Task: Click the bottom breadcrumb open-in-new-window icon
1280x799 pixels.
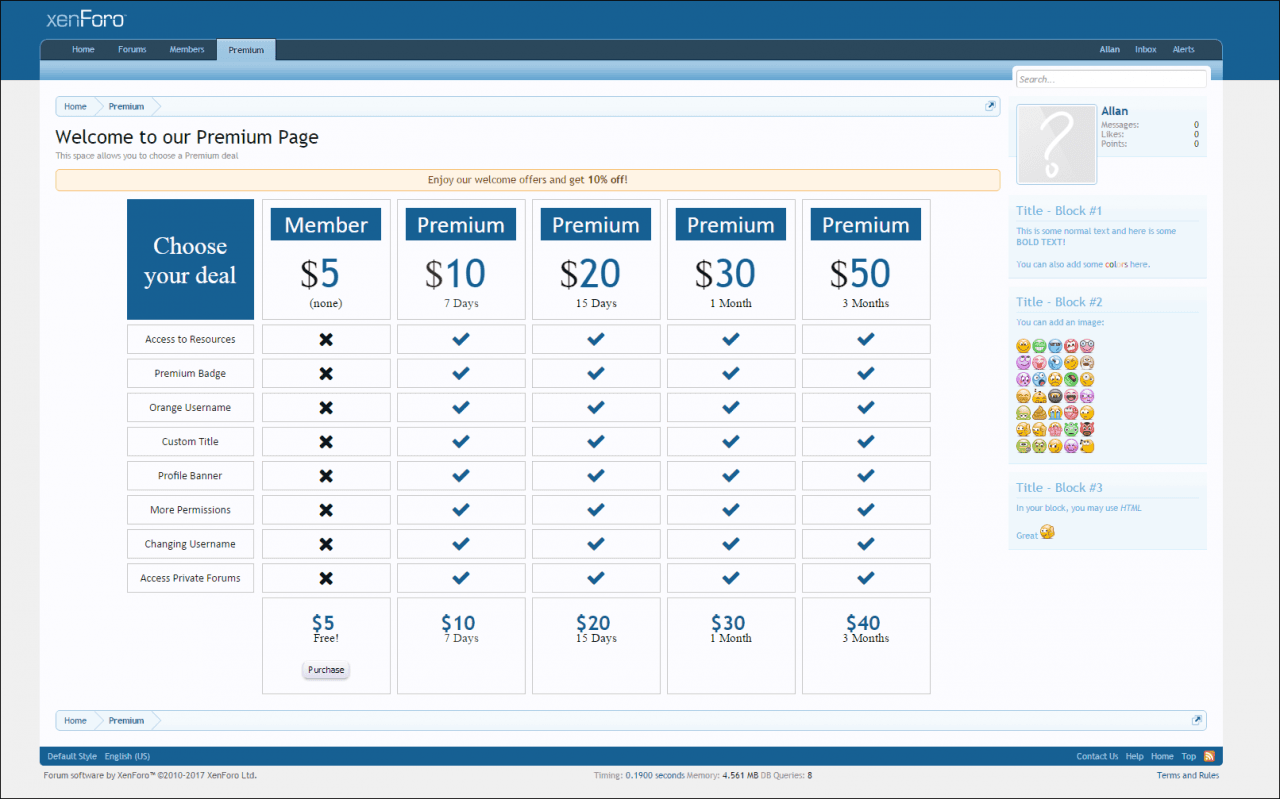Action: click(x=1197, y=720)
